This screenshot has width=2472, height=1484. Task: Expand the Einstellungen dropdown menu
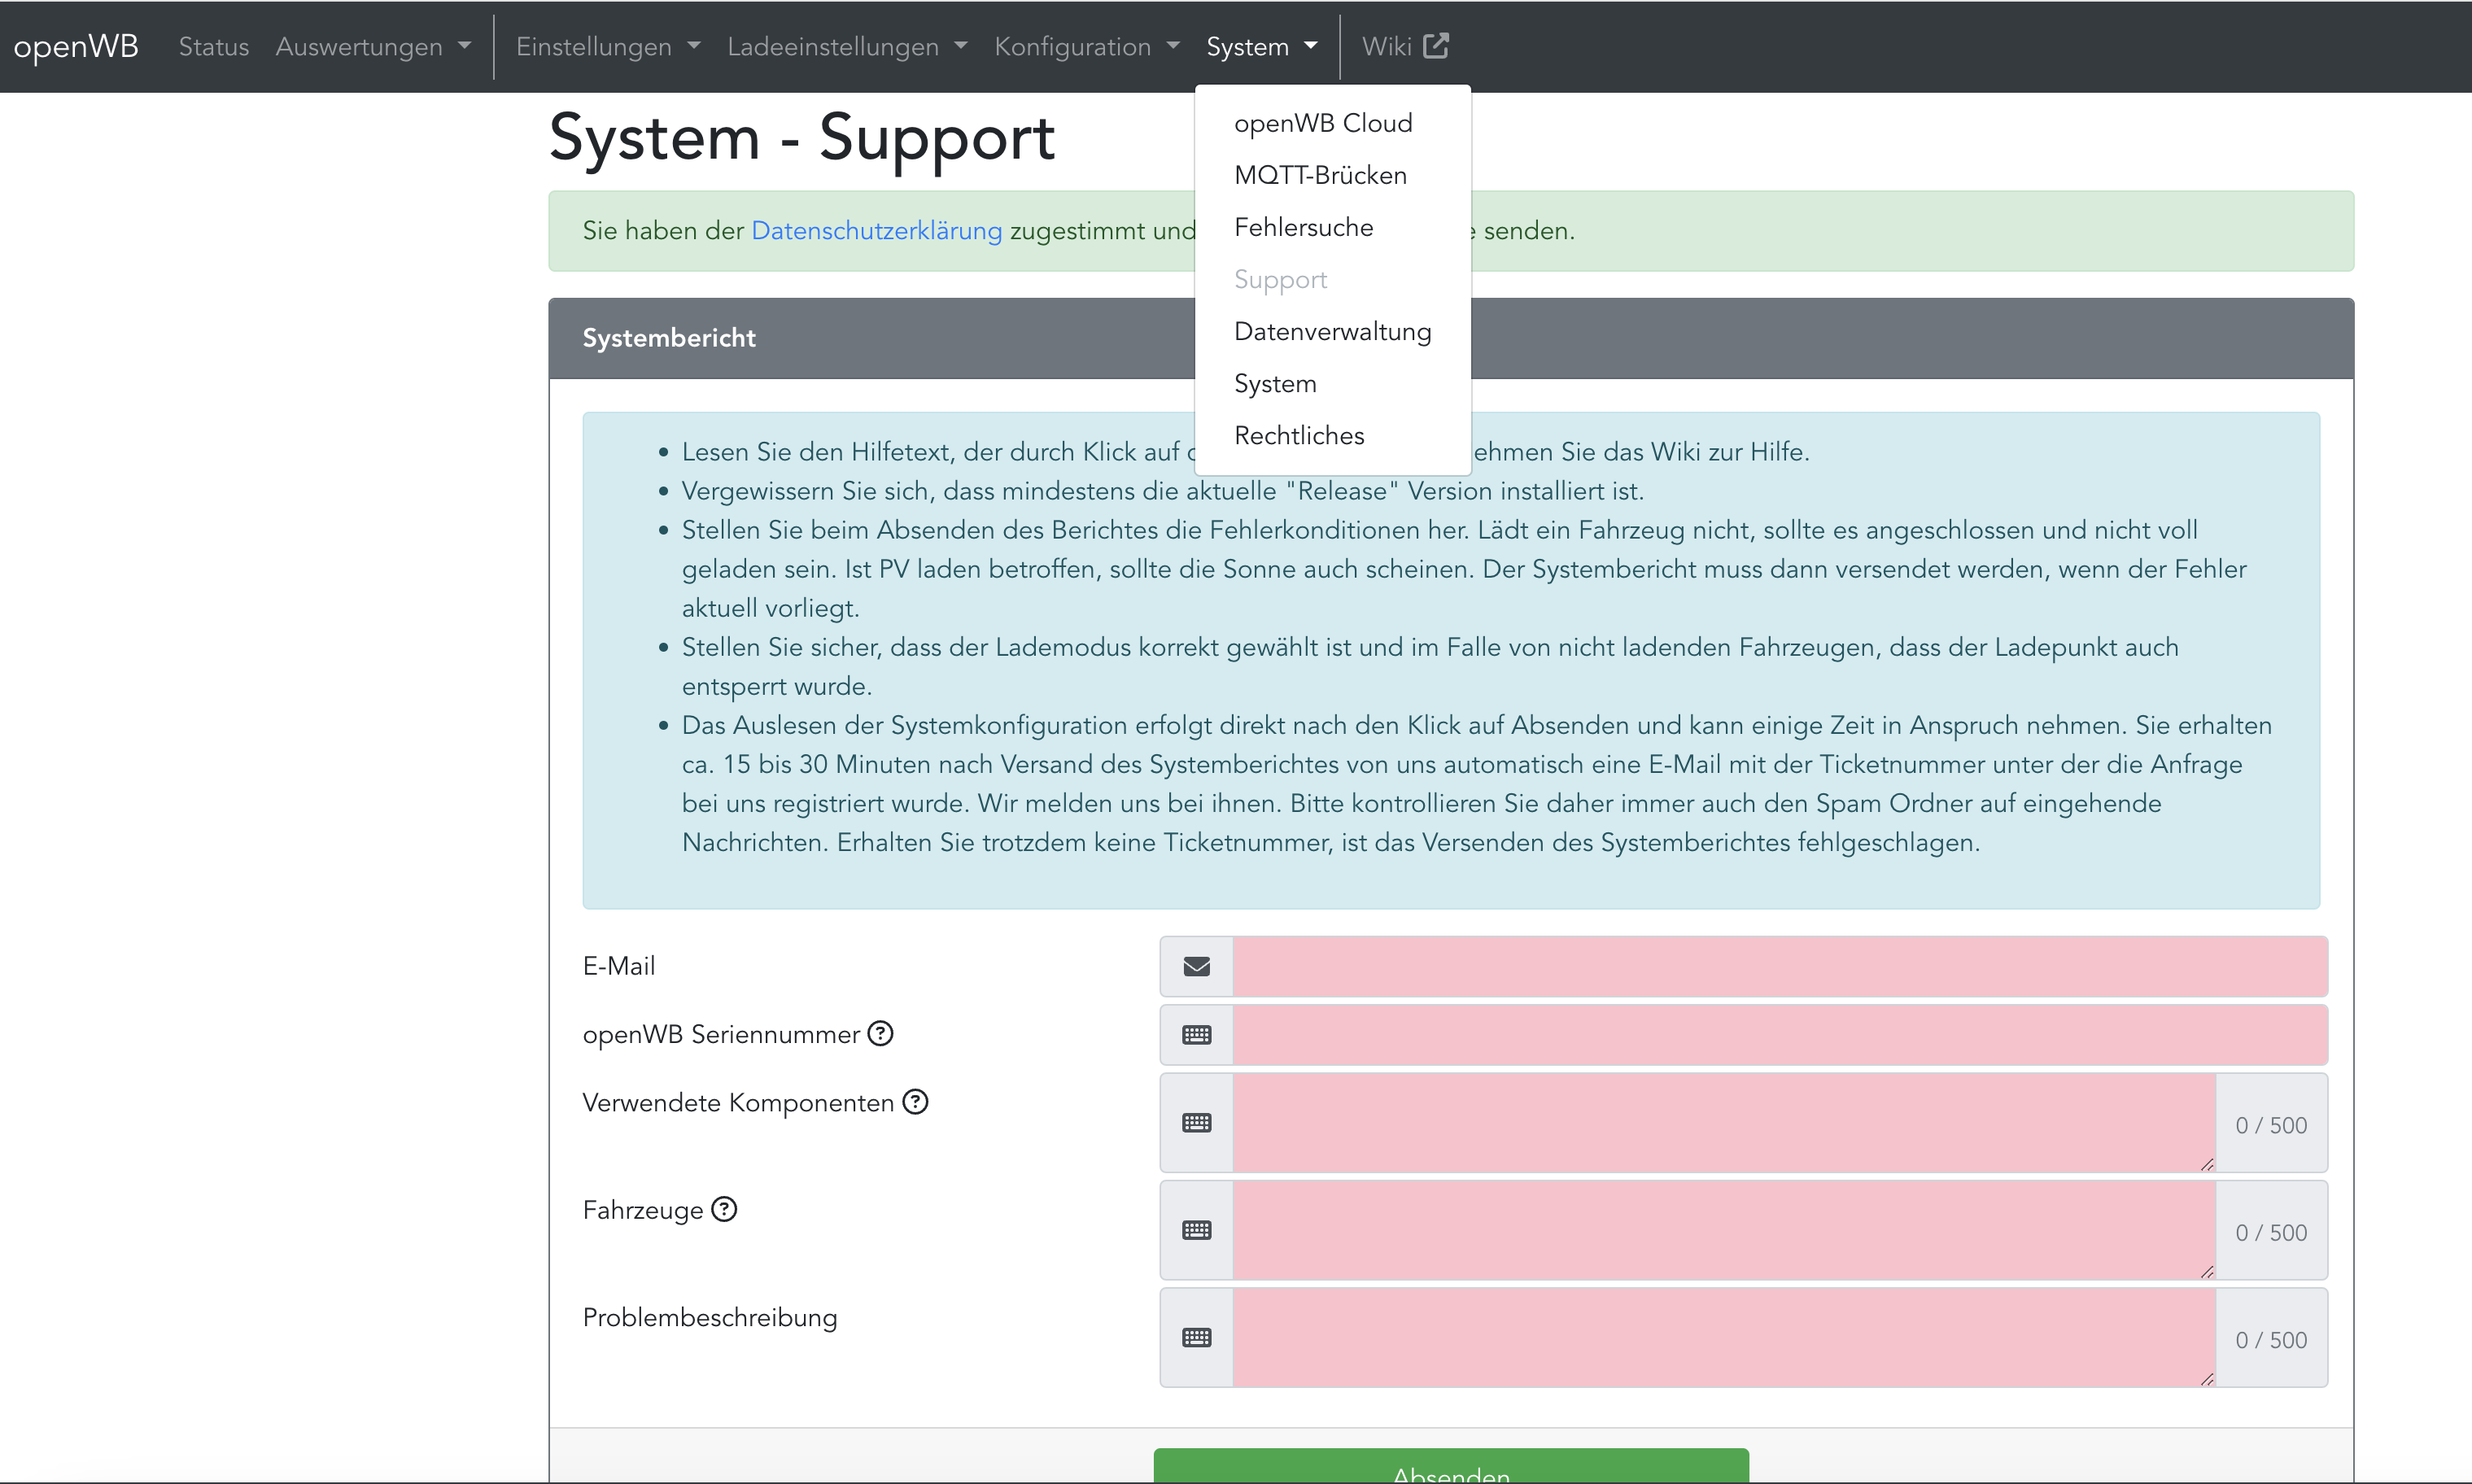coord(607,46)
